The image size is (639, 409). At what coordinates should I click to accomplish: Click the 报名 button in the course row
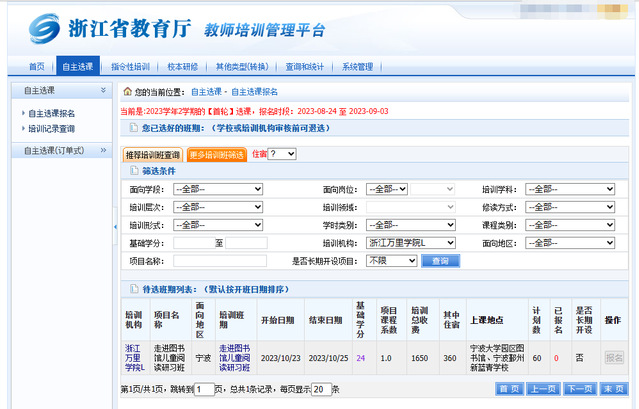tap(614, 358)
